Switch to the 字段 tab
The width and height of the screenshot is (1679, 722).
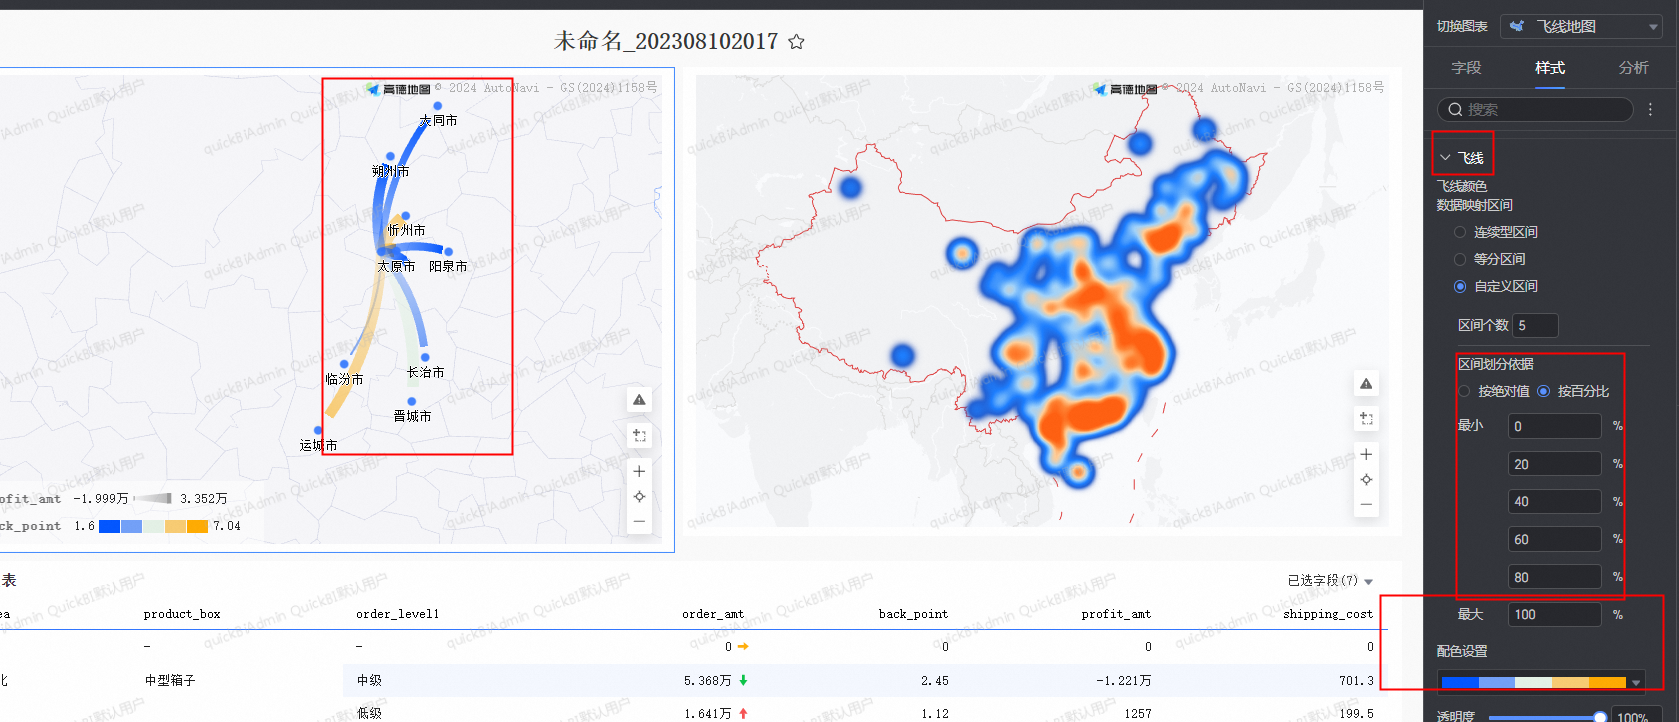(x=1466, y=68)
